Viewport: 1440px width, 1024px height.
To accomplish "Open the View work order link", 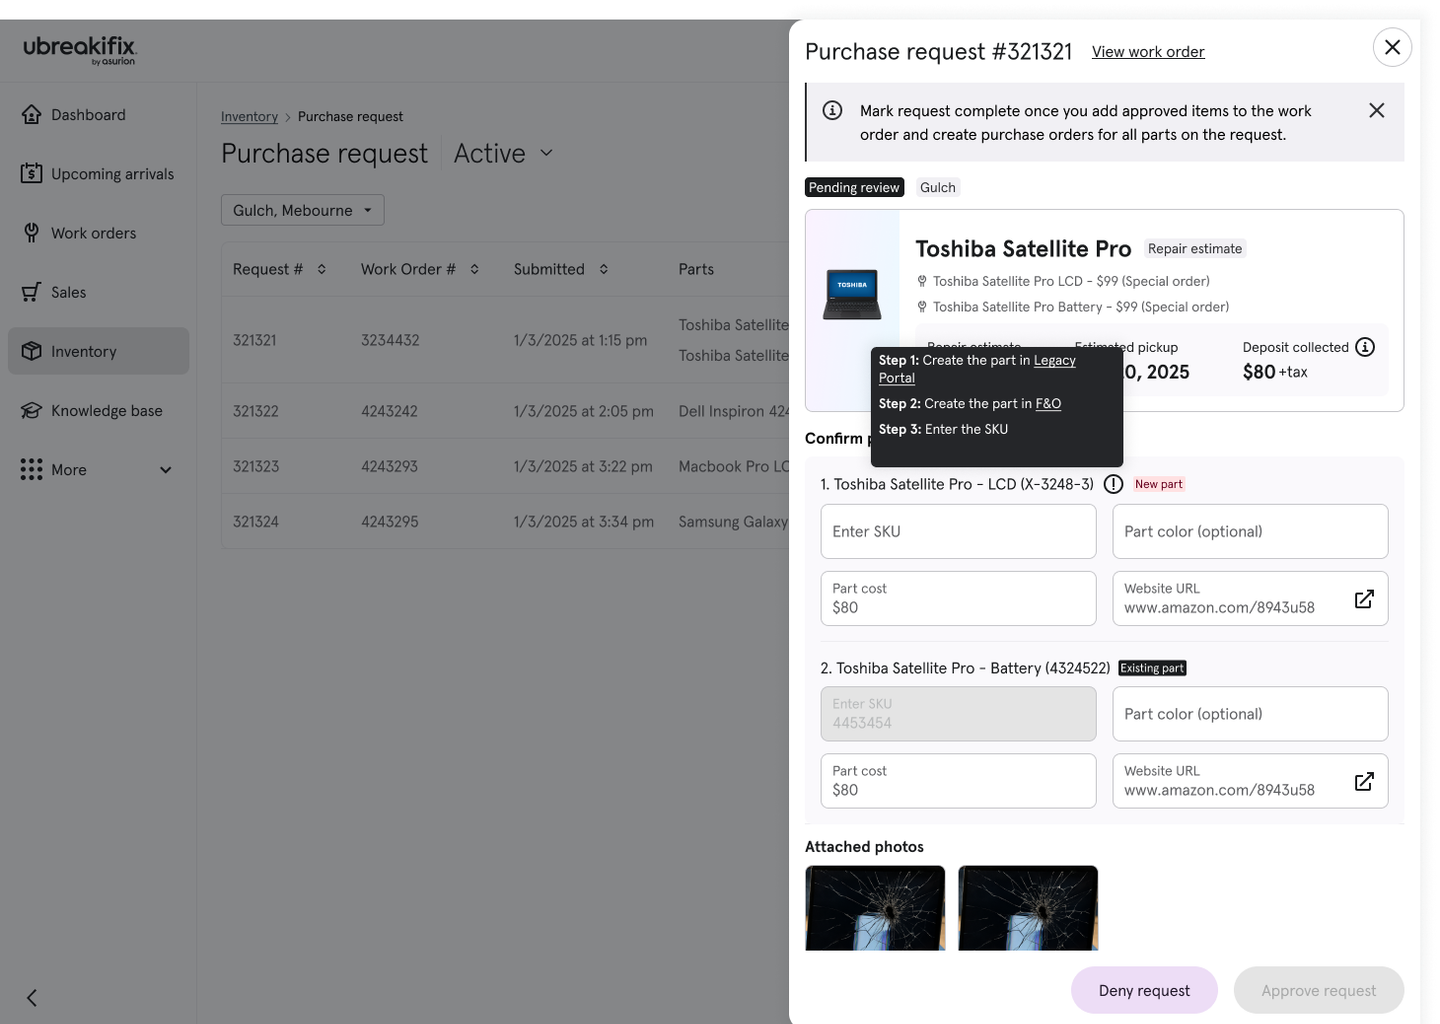I will [1148, 52].
